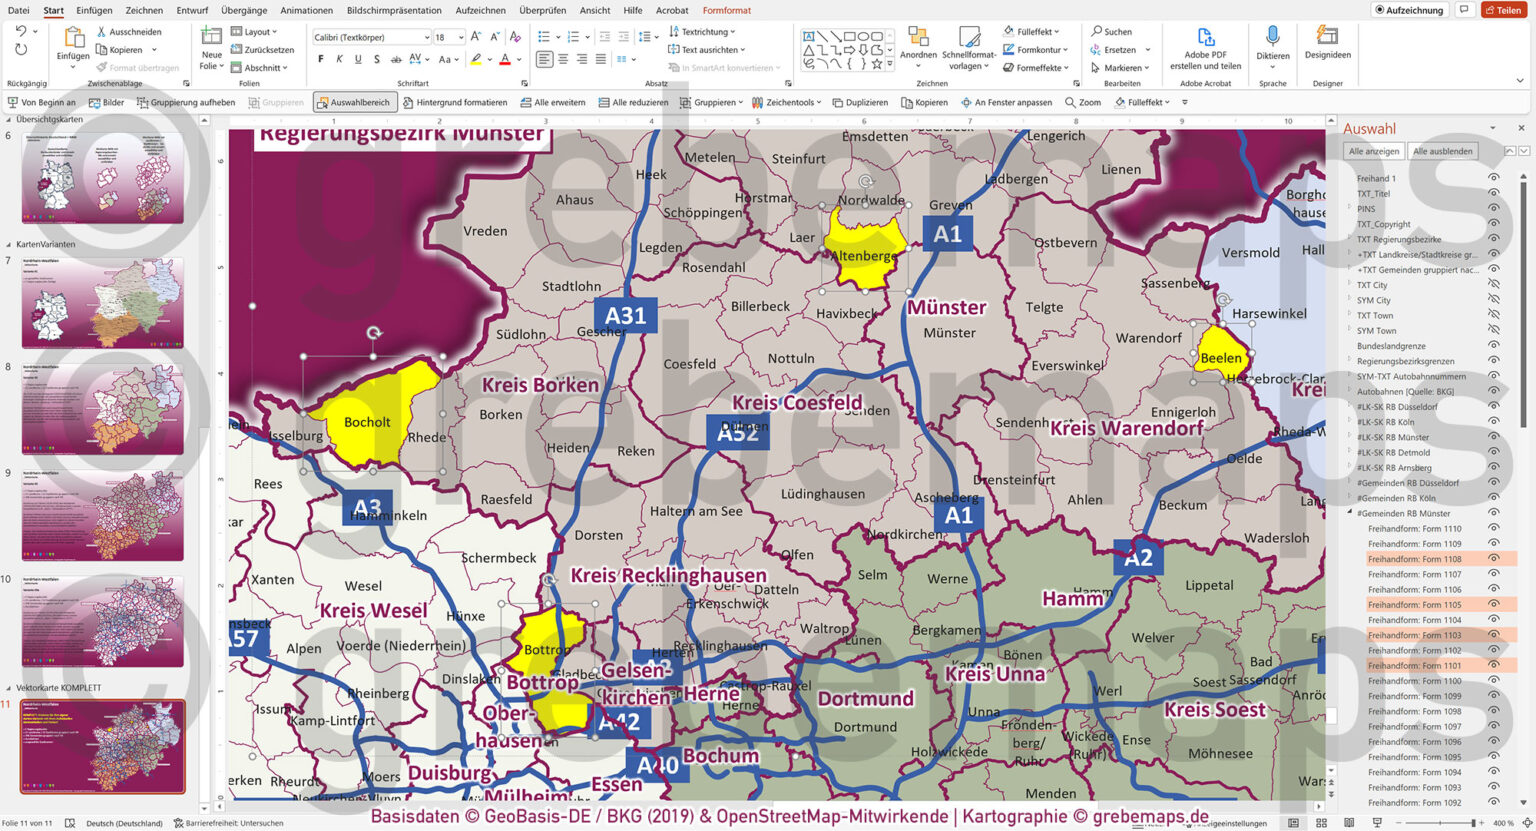Hide the Freihand 1 layer
Screen dimensions: 1536x831
[1494, 178]
